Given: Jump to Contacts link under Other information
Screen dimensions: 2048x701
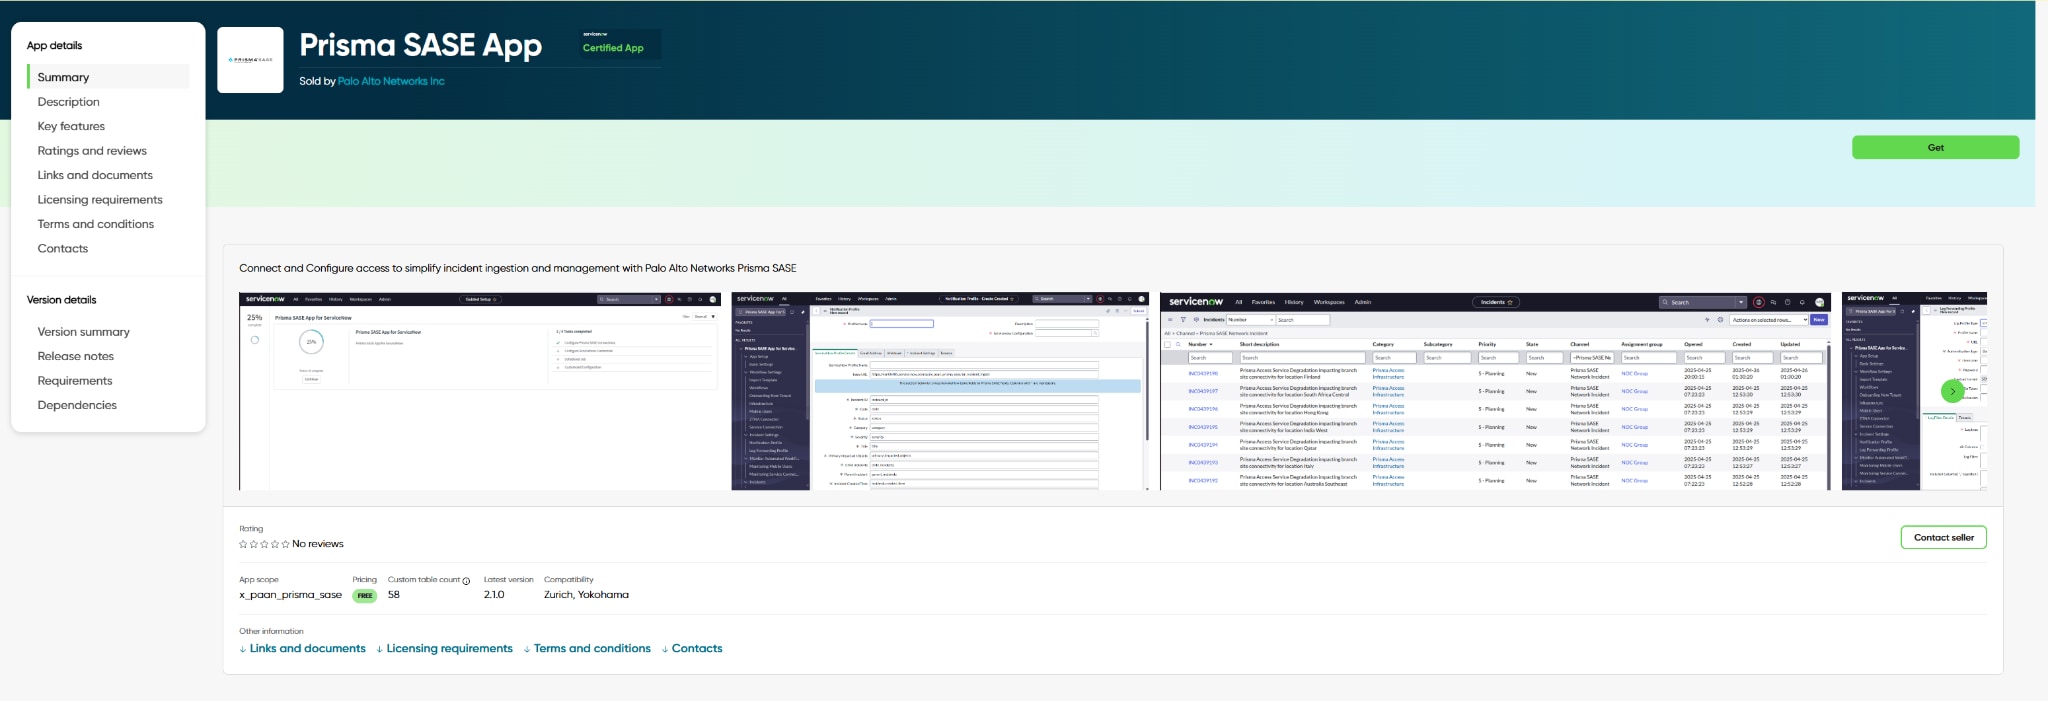Looking at the screenshot, I should [696, 649].
